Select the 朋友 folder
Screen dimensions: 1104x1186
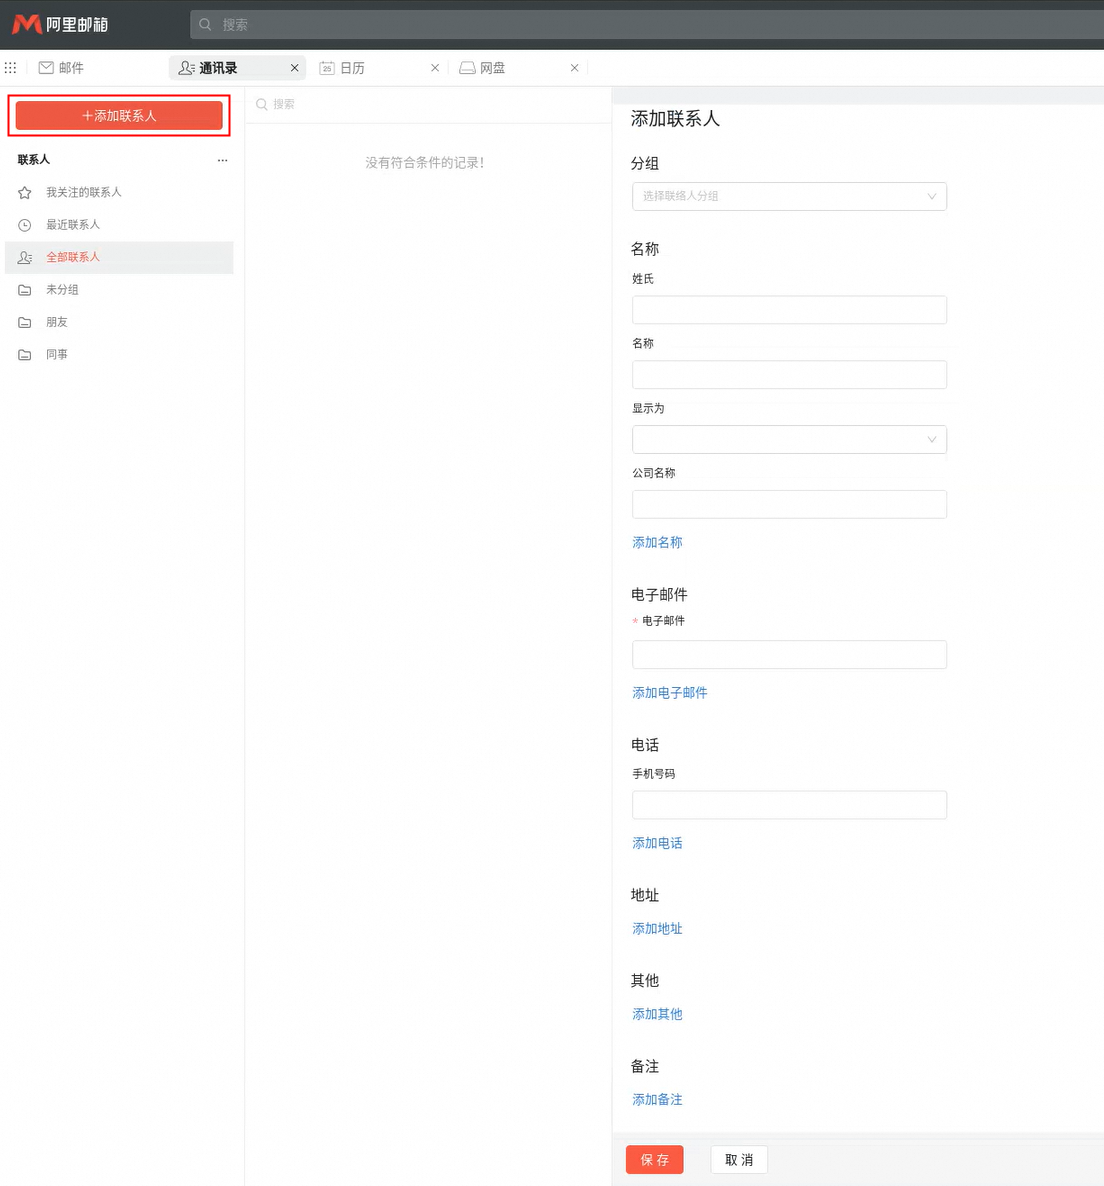(57, 322)
